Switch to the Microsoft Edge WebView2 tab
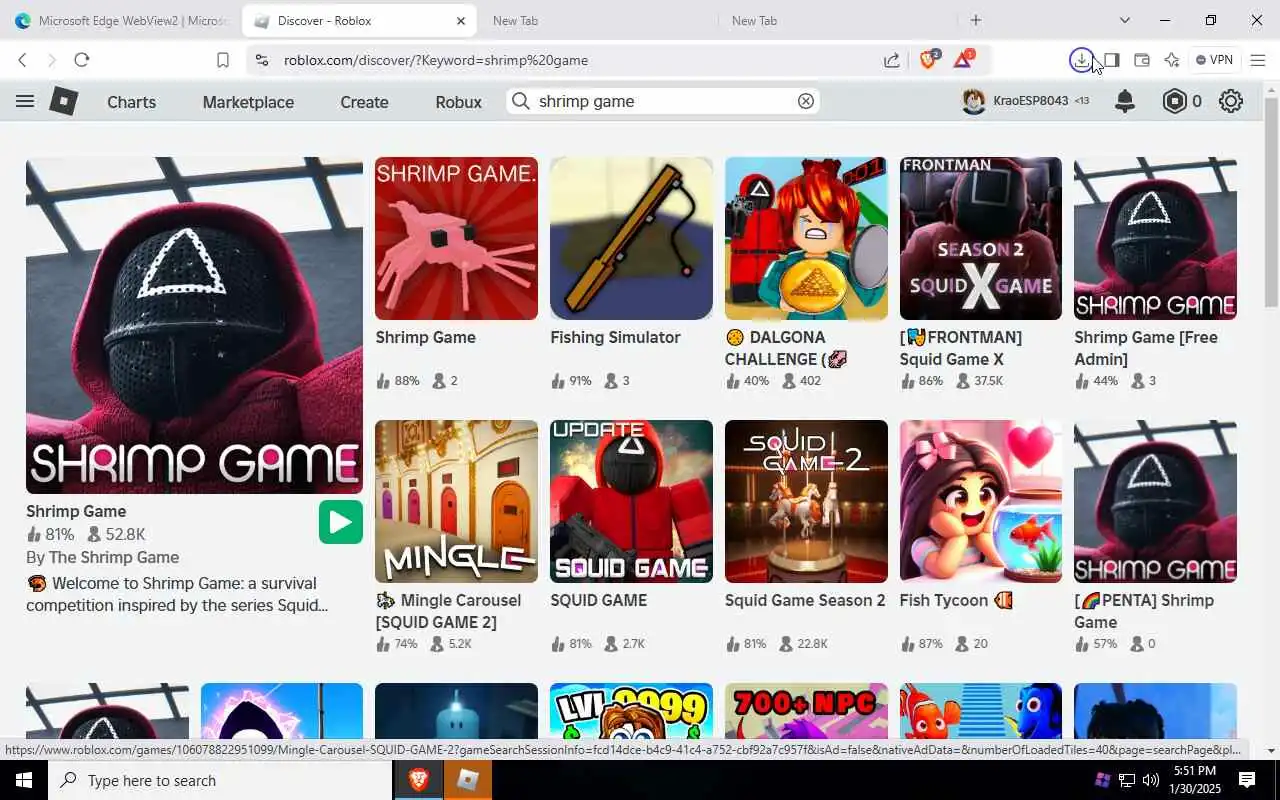The width and height of the screenshot is (1280, 800). click(x=120, y=20)
